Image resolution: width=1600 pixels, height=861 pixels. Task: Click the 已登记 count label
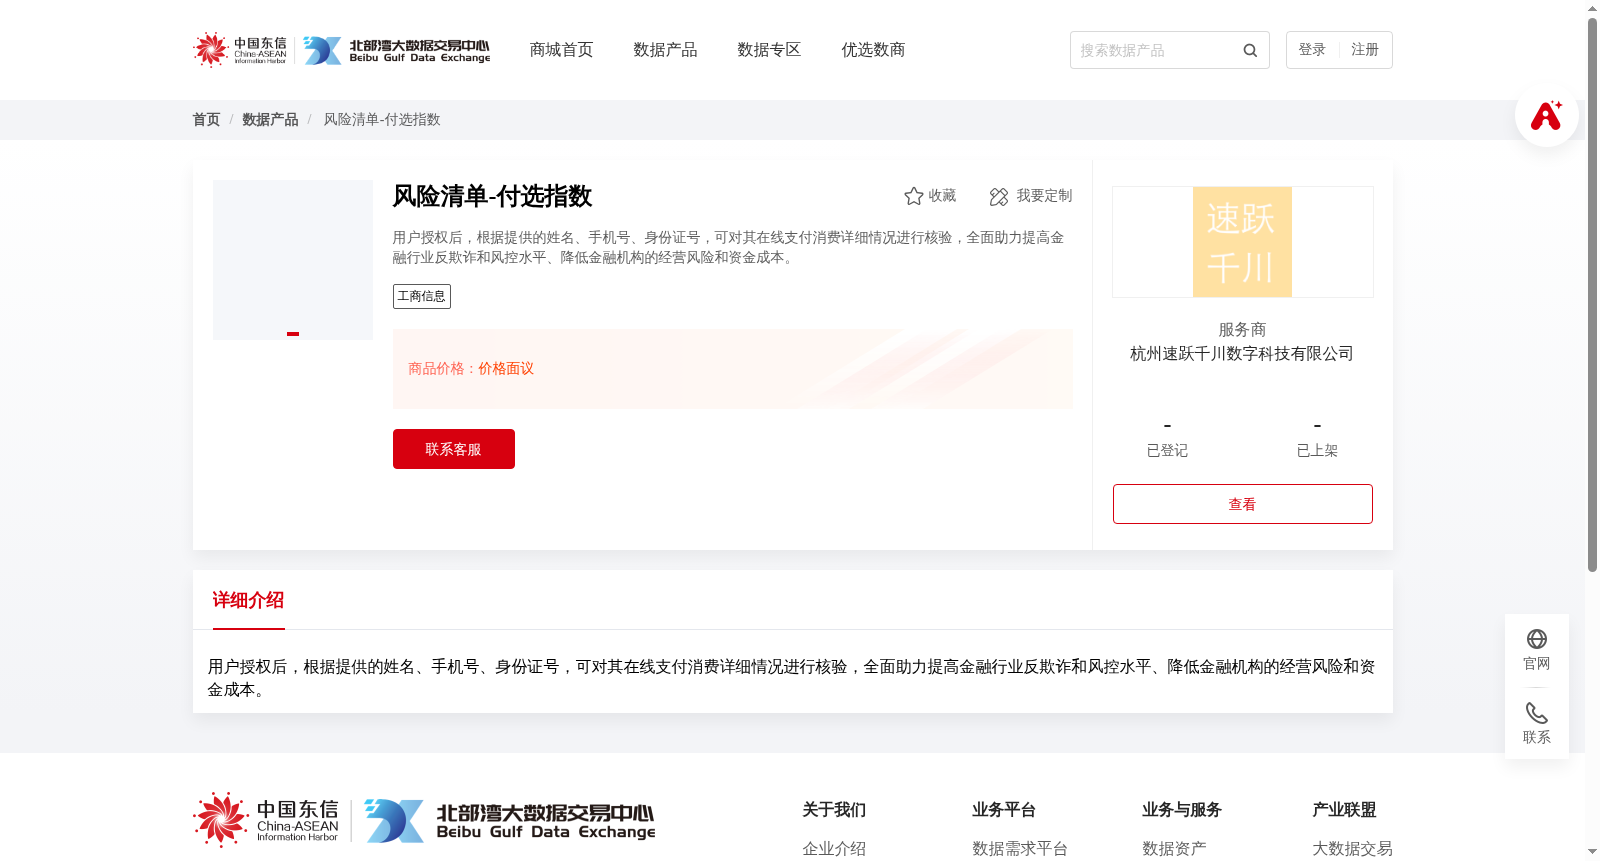(x=1167, y=451)
